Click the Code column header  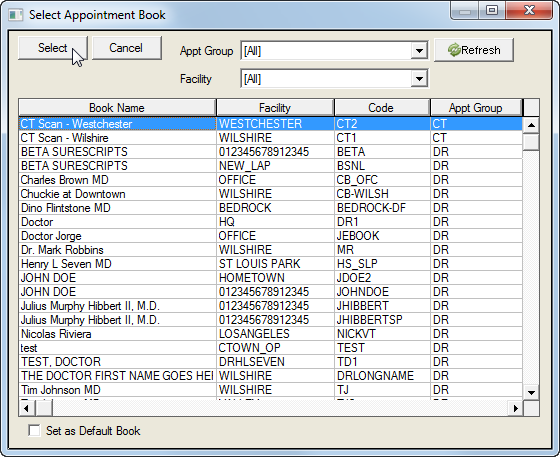(x=382, y=107)
